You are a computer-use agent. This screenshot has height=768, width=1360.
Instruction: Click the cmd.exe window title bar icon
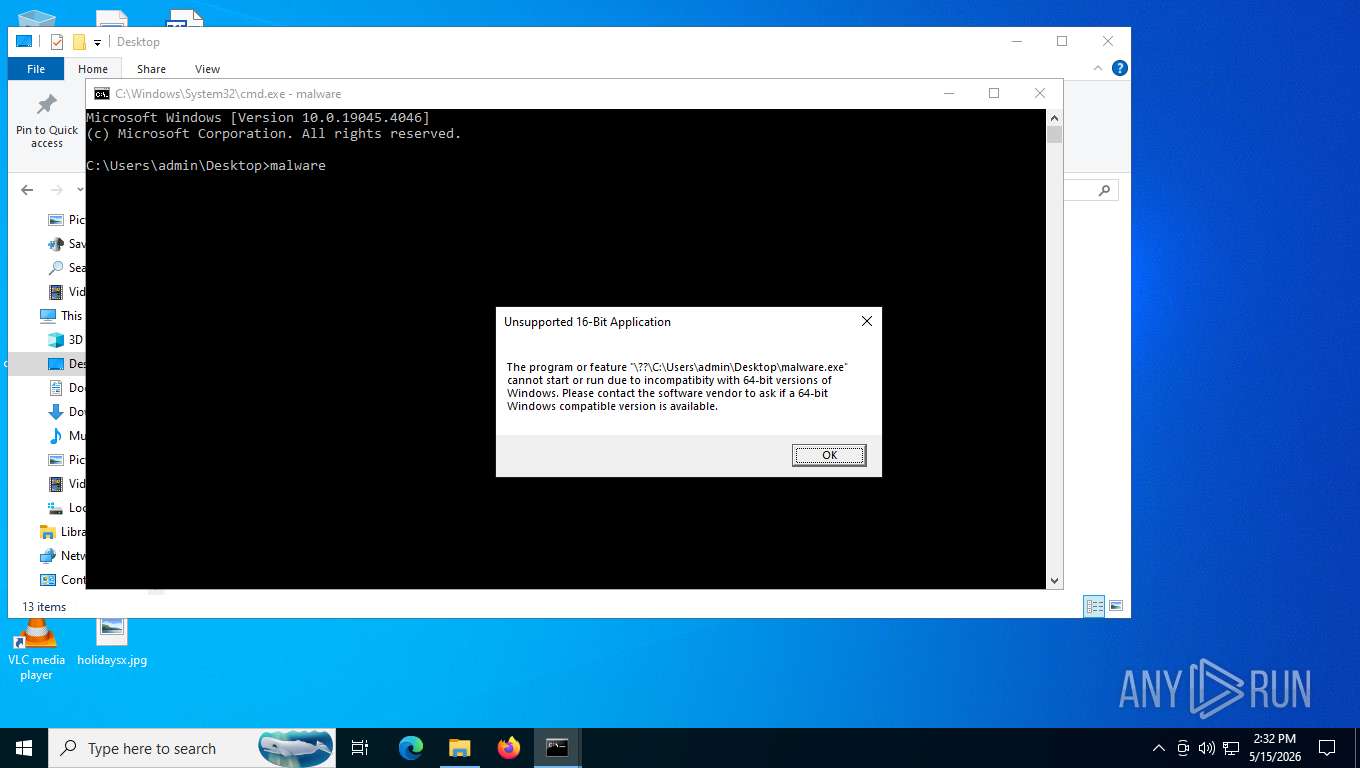pos(102,94)
